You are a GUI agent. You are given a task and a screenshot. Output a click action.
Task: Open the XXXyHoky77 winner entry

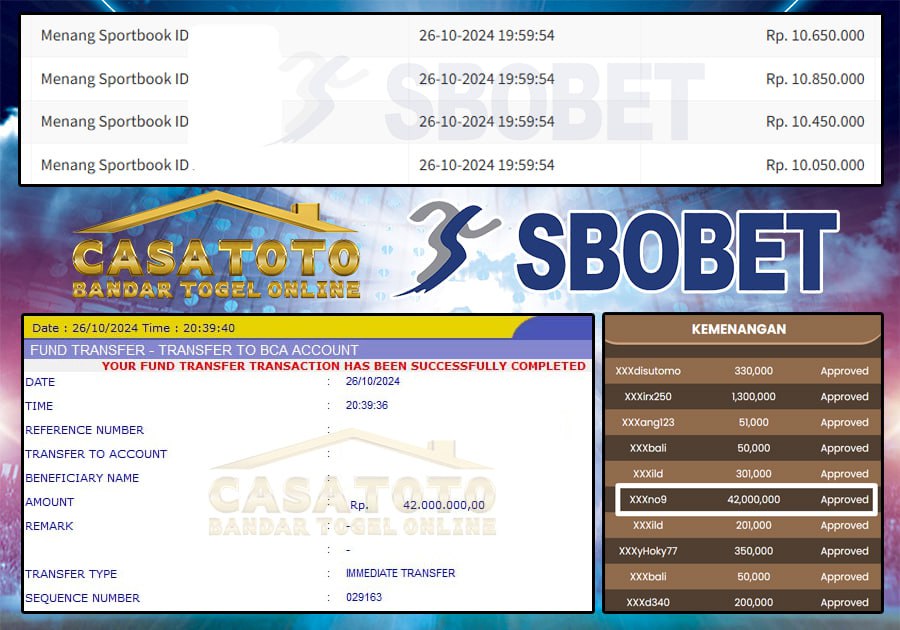(x=648, y=551)
